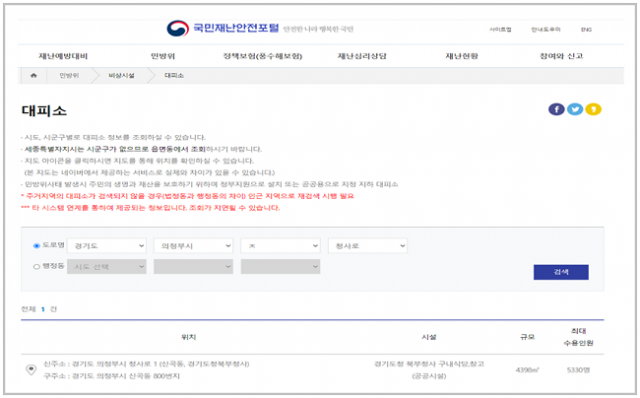
Task: Open the 참여와 신고 menu
Action: click(x=562, y=56)
